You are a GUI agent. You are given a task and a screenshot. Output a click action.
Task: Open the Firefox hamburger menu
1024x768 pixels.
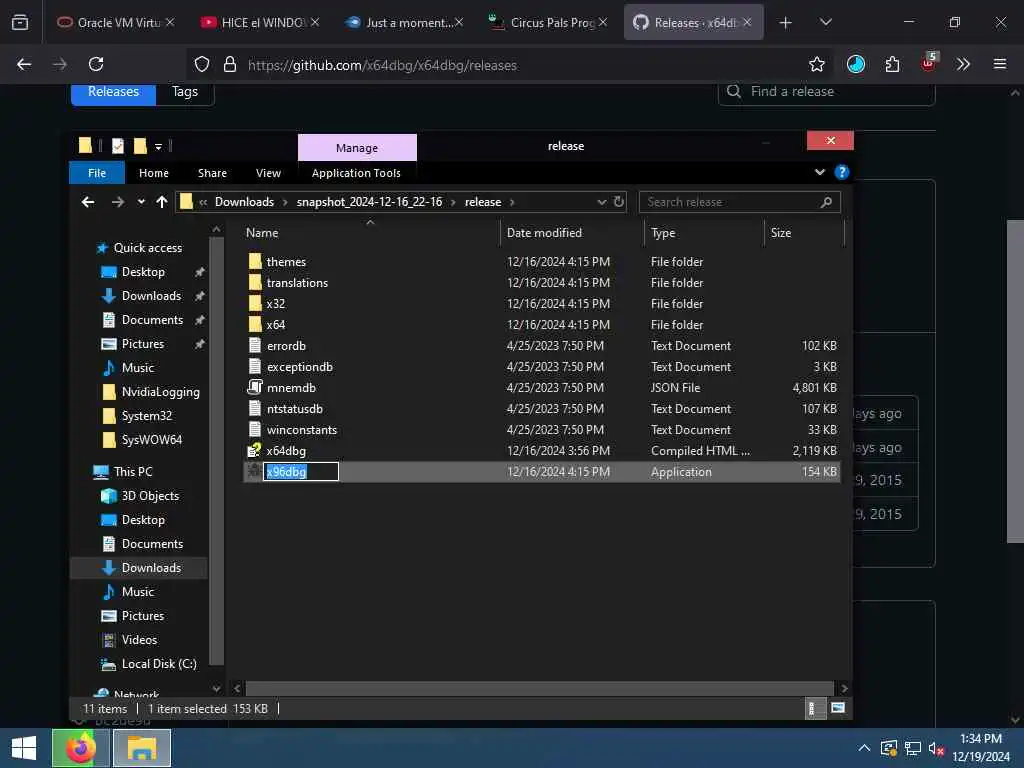click(x=1000, y=64)
